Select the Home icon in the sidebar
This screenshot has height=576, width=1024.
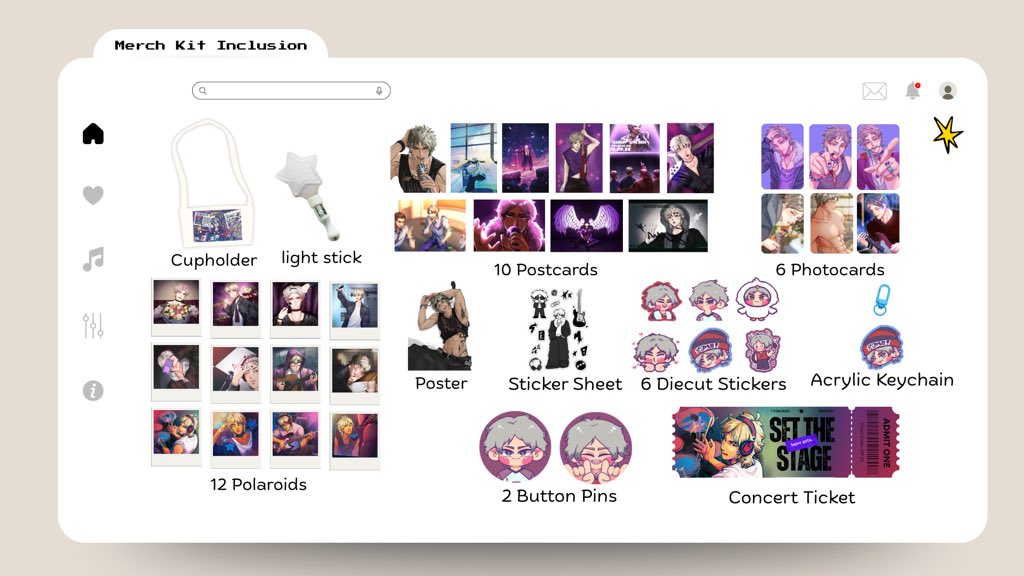pos(93,132)
